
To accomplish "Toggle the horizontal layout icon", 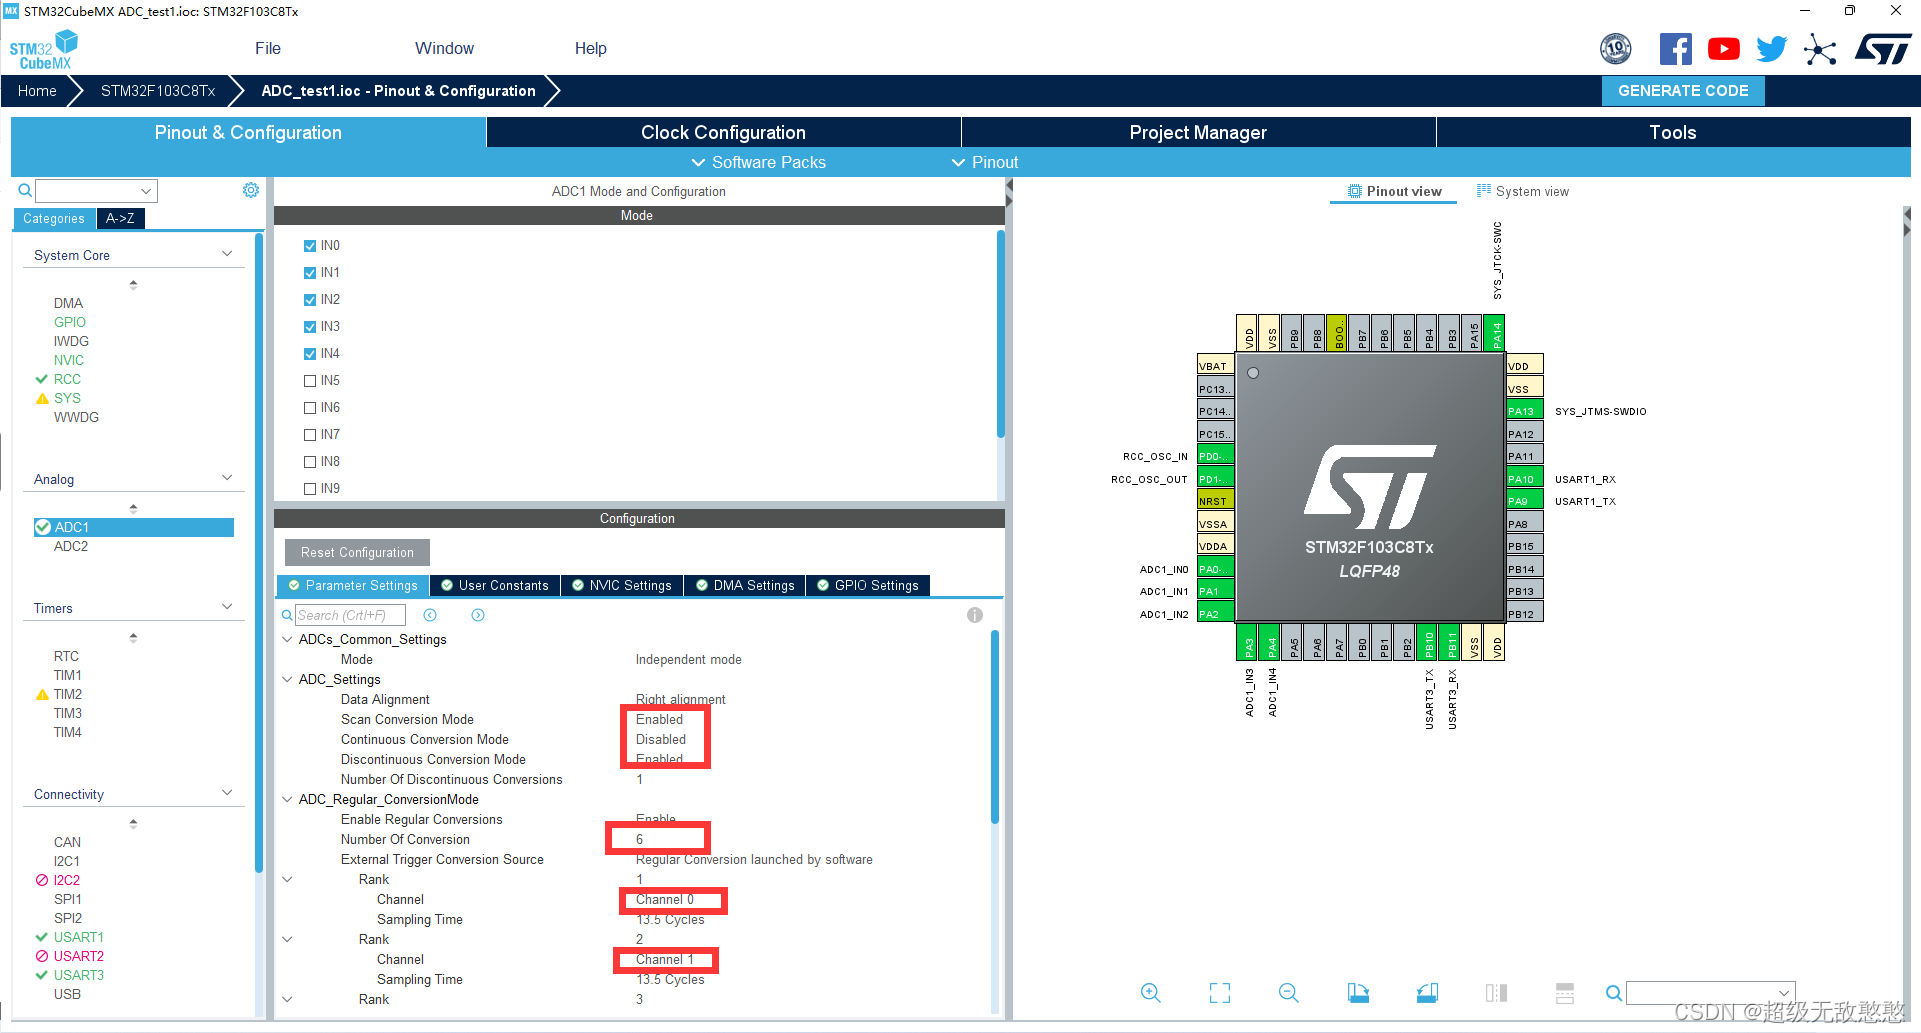I will click(x=1565, y=993).
